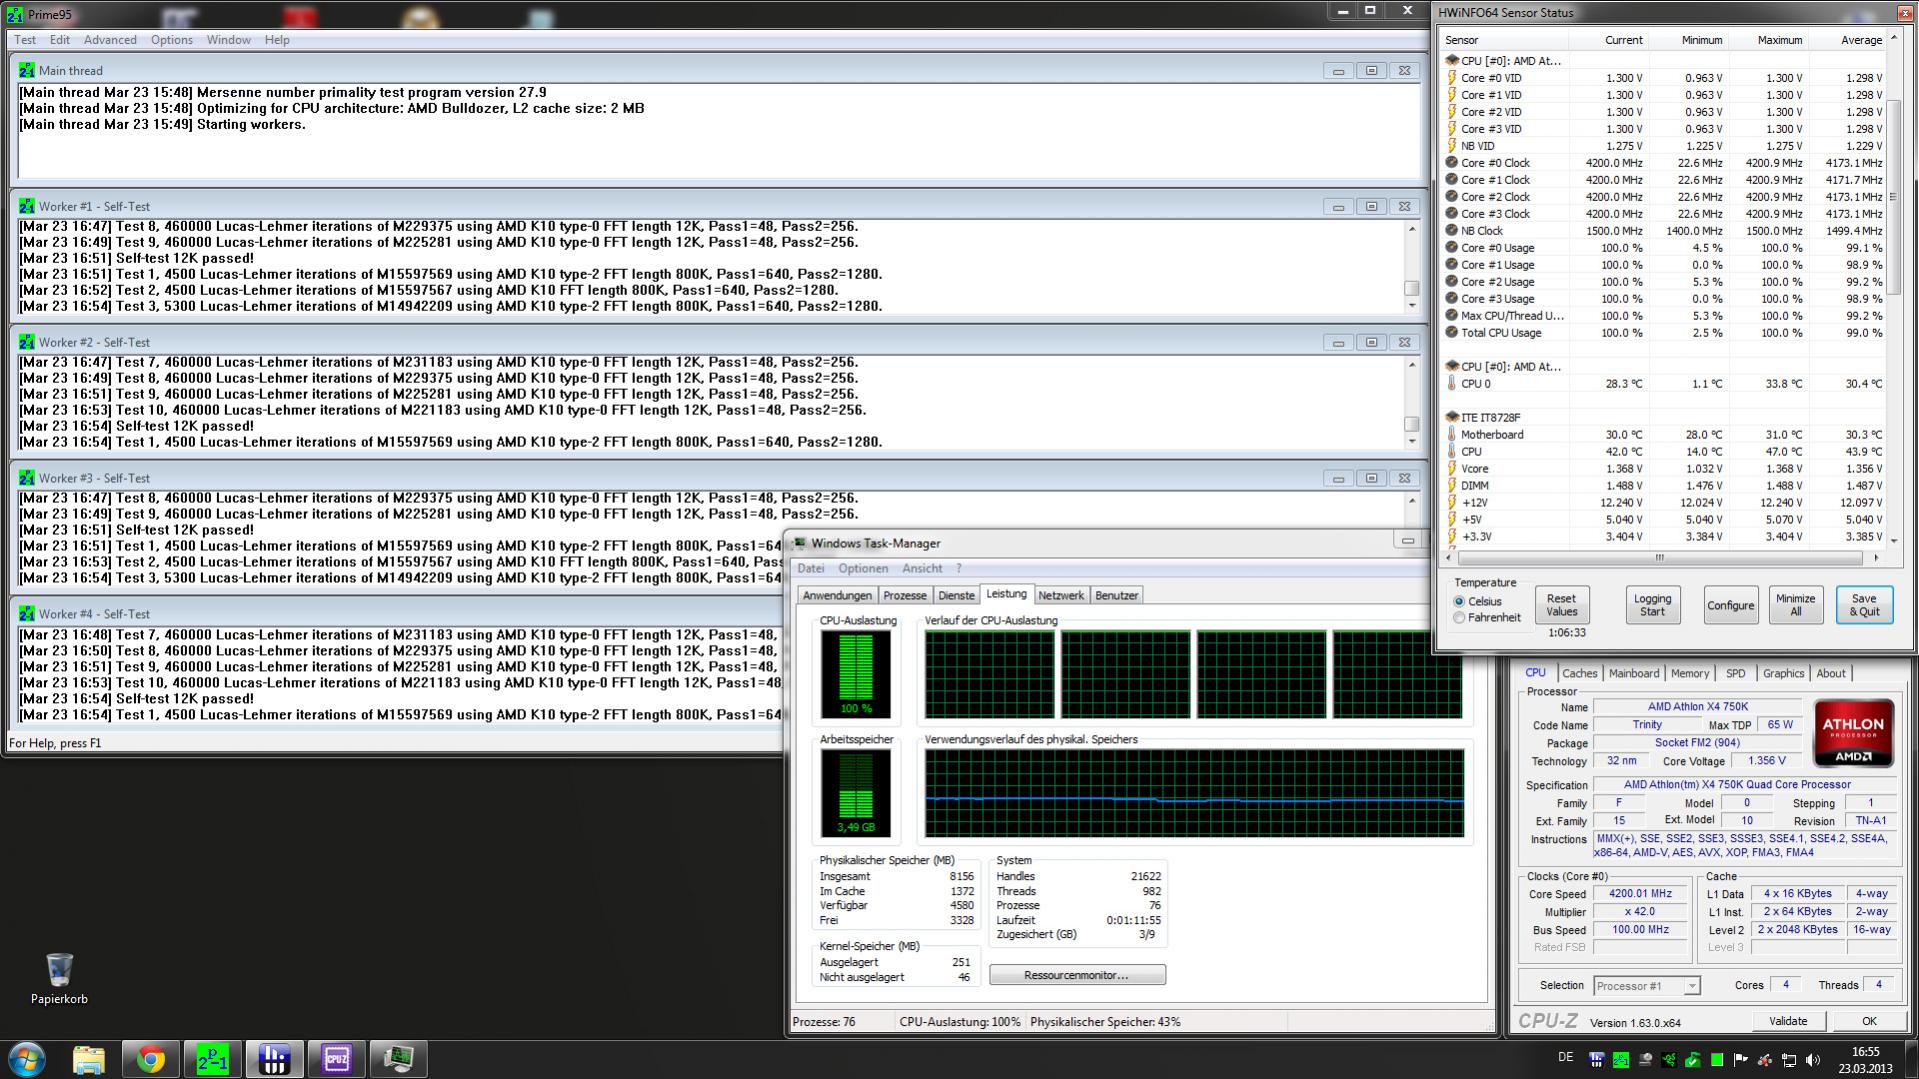The image size is (1919, 1079).
Task: Switch to Prime95 taskbar button
Action: click(x=213, y=1059)
